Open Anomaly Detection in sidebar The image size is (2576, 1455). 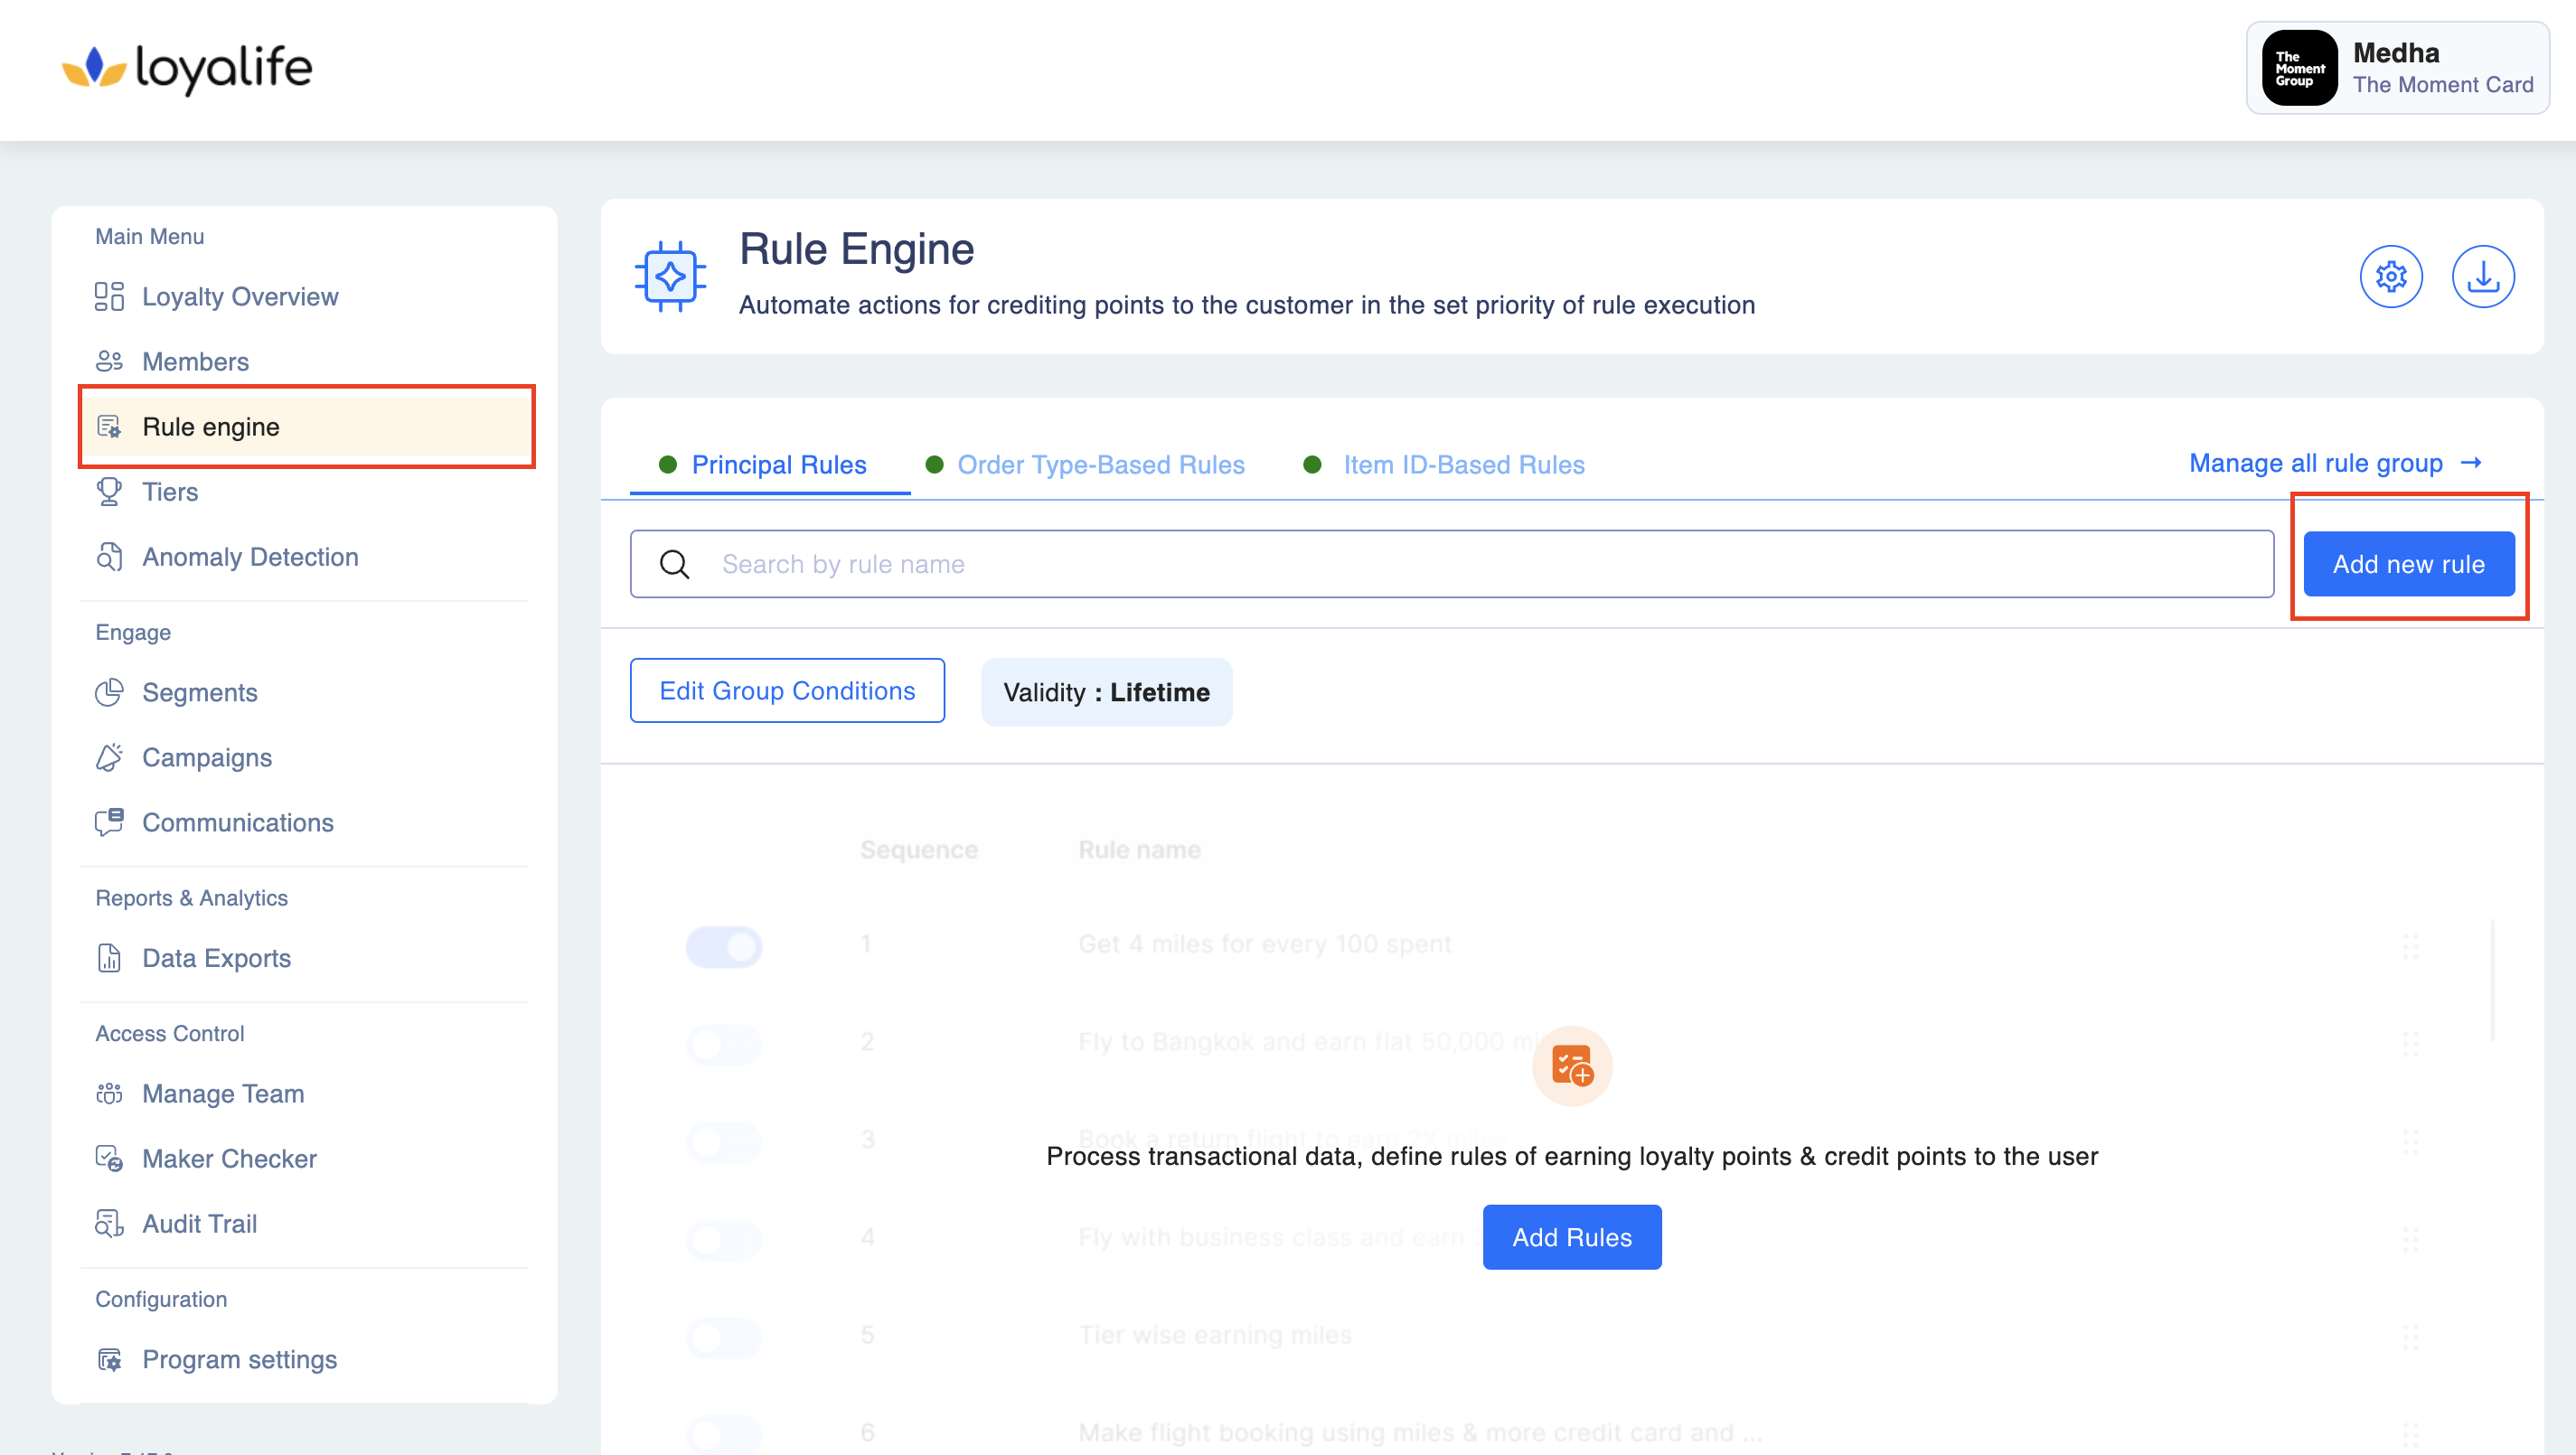(250, 557)
